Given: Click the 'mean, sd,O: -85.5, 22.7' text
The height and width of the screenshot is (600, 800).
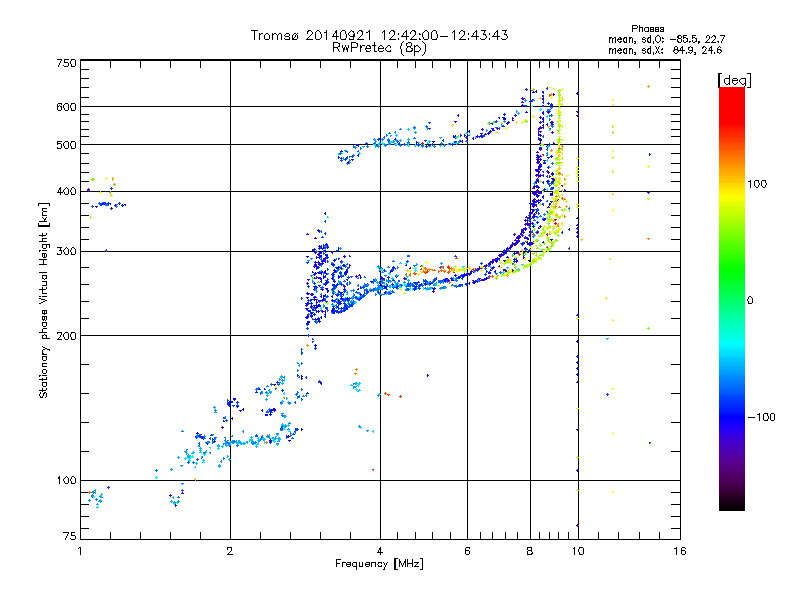Looking at the screenshot, I should tap(666, 39).
